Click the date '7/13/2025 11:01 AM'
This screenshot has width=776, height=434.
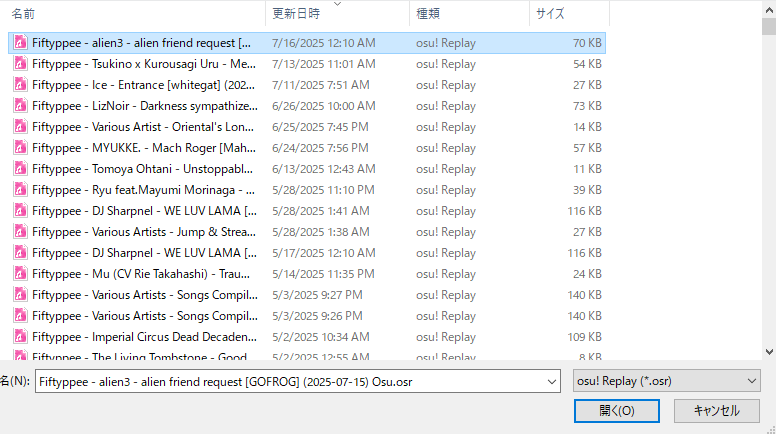(x=324, y=64)
